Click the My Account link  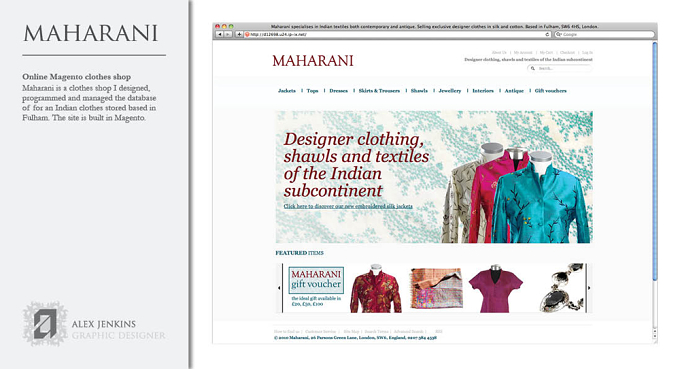coord(523,52)
